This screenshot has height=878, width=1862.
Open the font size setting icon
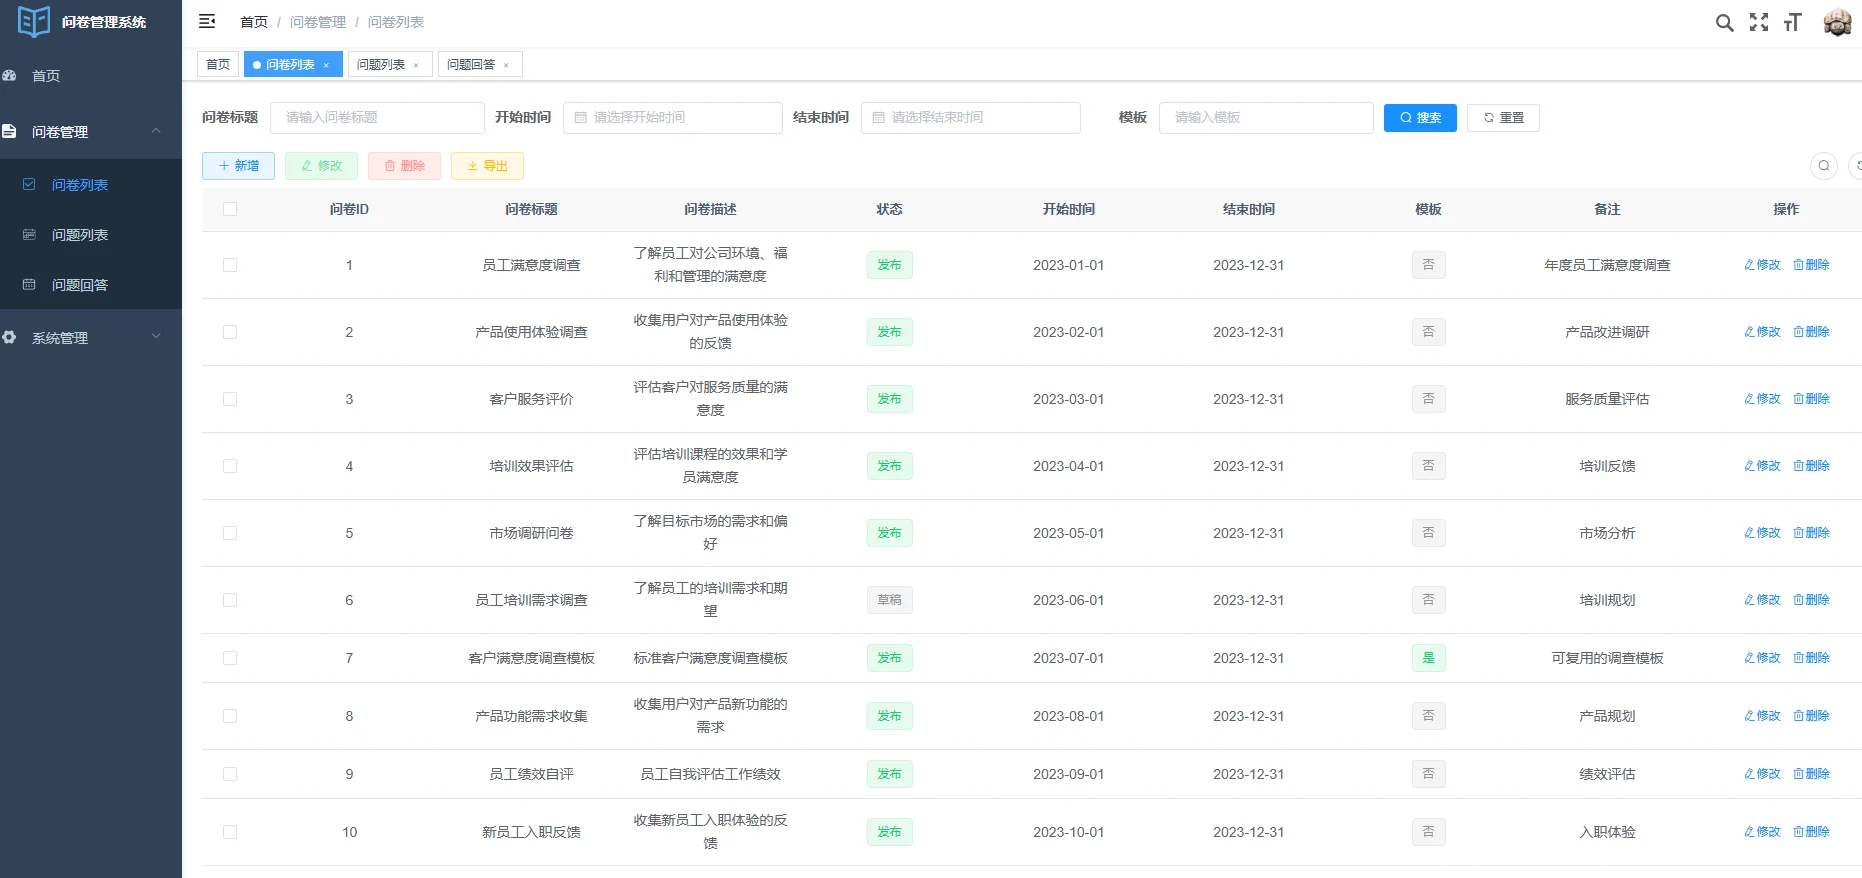[x=1792, y=22]
